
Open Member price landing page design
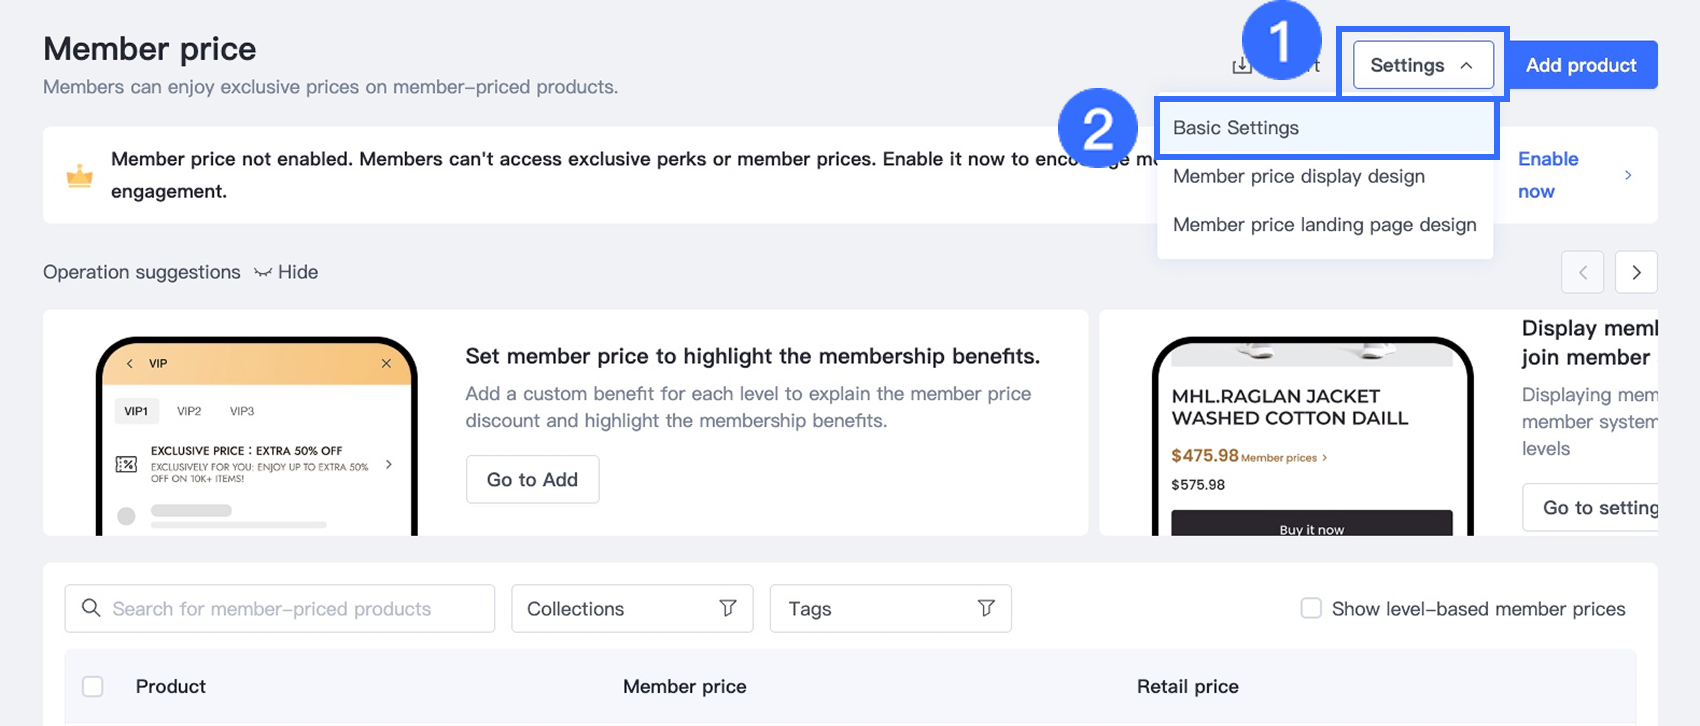[1324, 225]
